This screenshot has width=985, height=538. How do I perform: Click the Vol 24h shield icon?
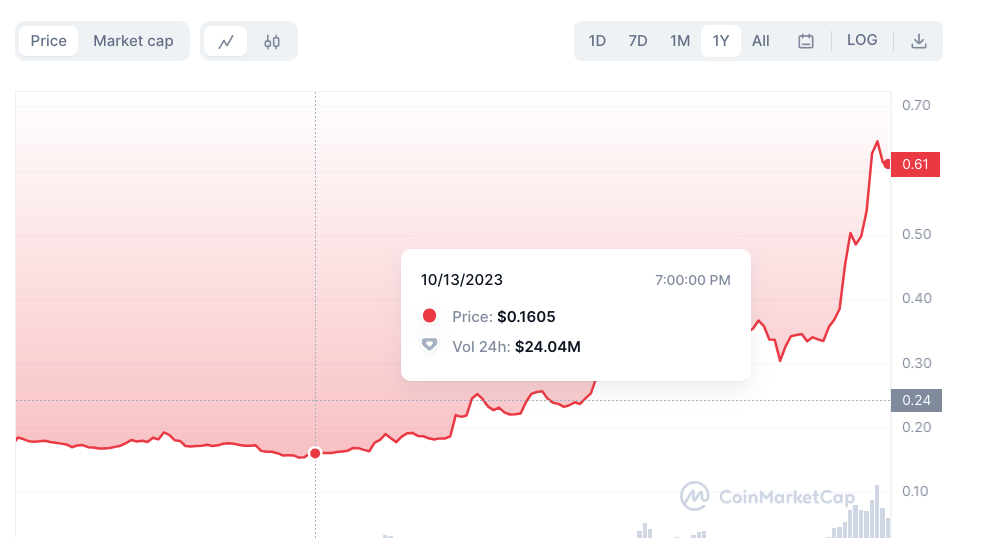(x=429, y=345)
